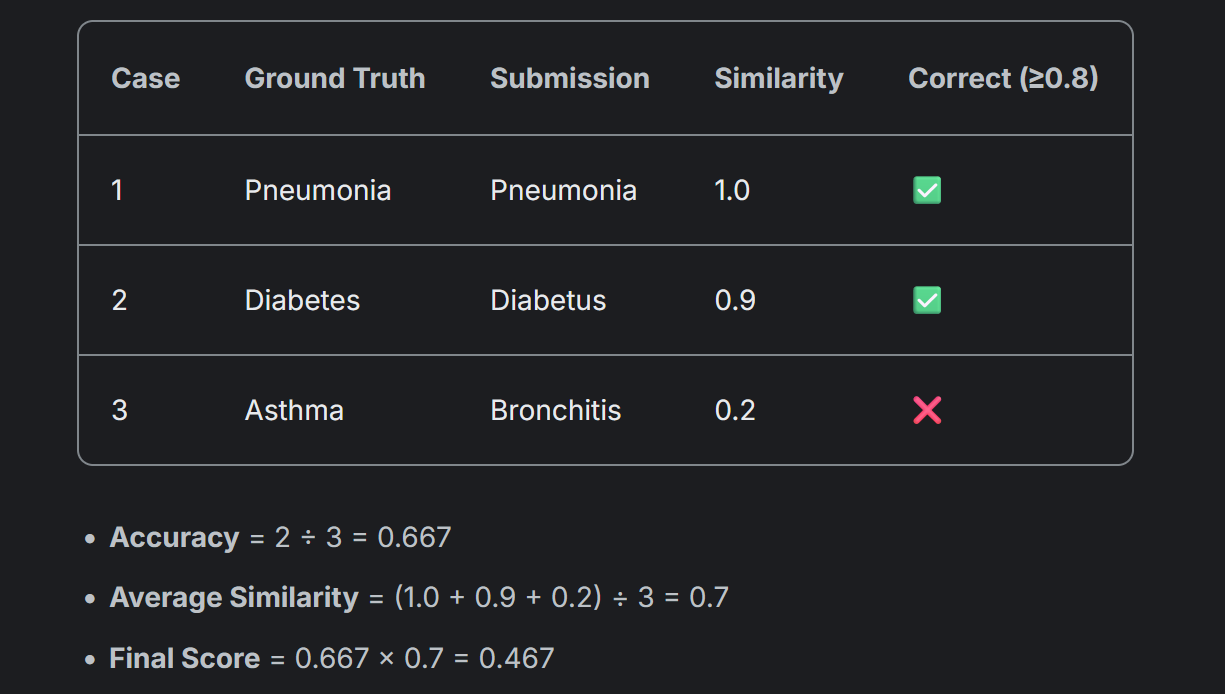
Task: Click the 0.9 similarity value
Action: (x=735, y=300)
